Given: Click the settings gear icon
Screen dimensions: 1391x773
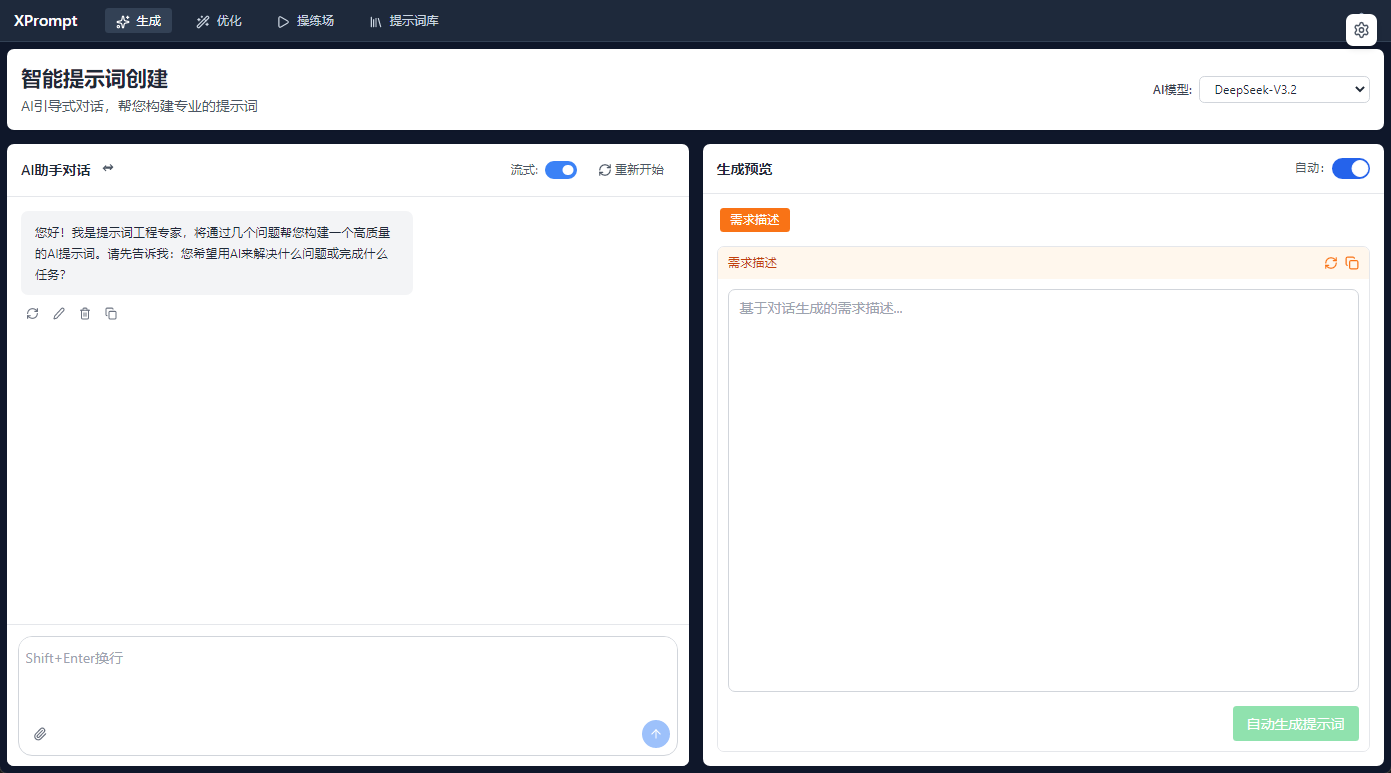Looking at the screenshot, I should (1361, 30).
